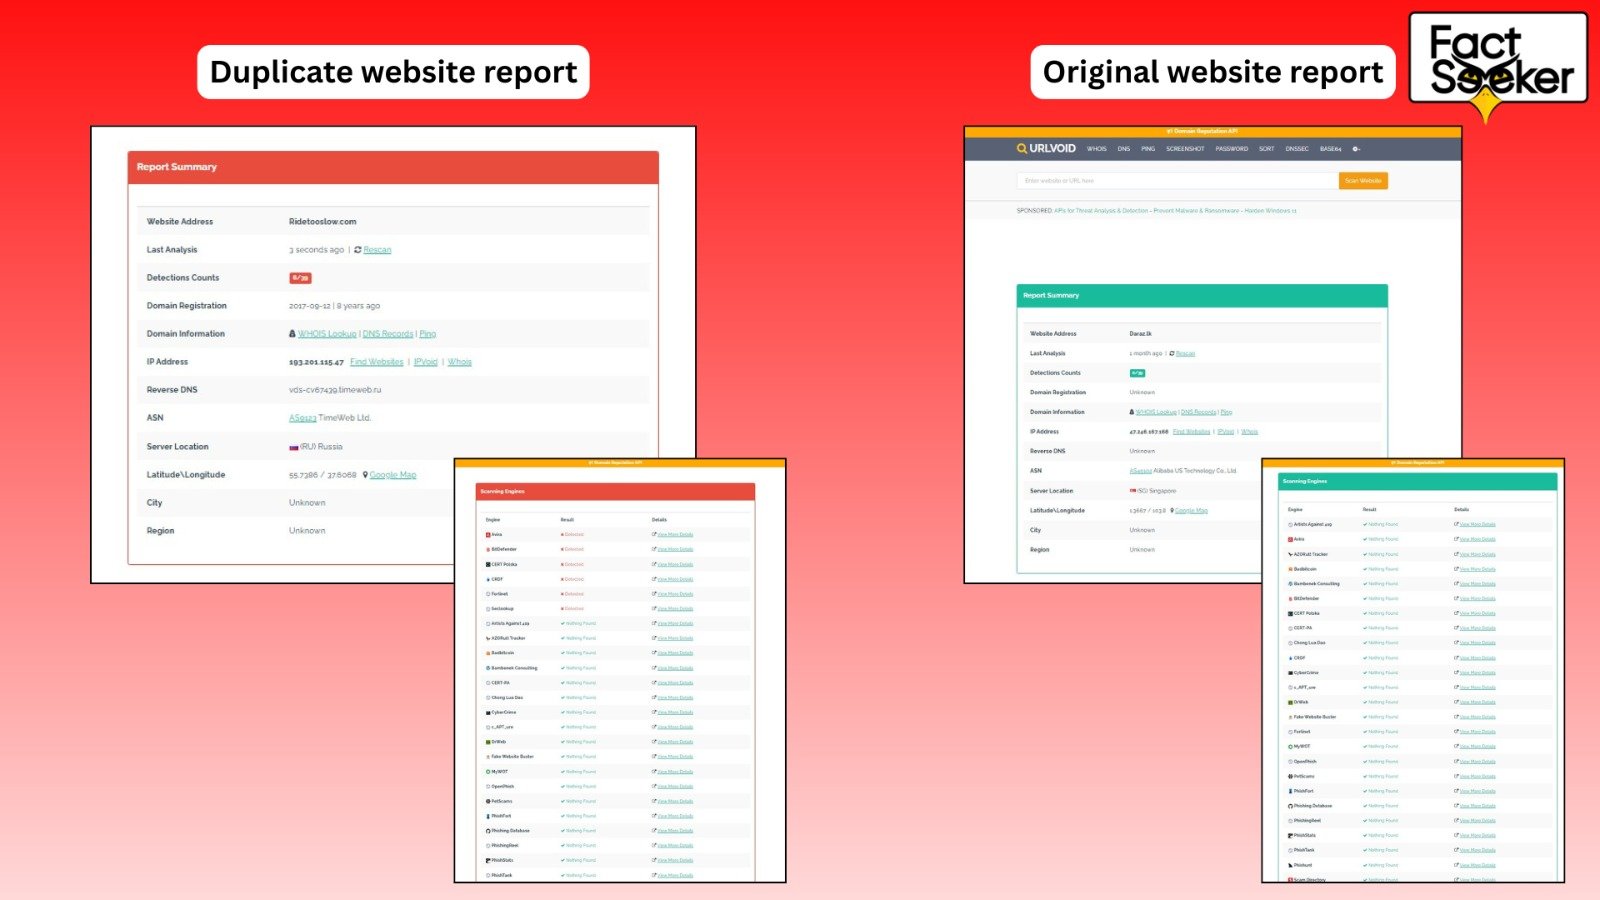Click the Russia flag icon in Server Location
The height and width of the screenshot is (900, 1600).
tap(294, 447)
